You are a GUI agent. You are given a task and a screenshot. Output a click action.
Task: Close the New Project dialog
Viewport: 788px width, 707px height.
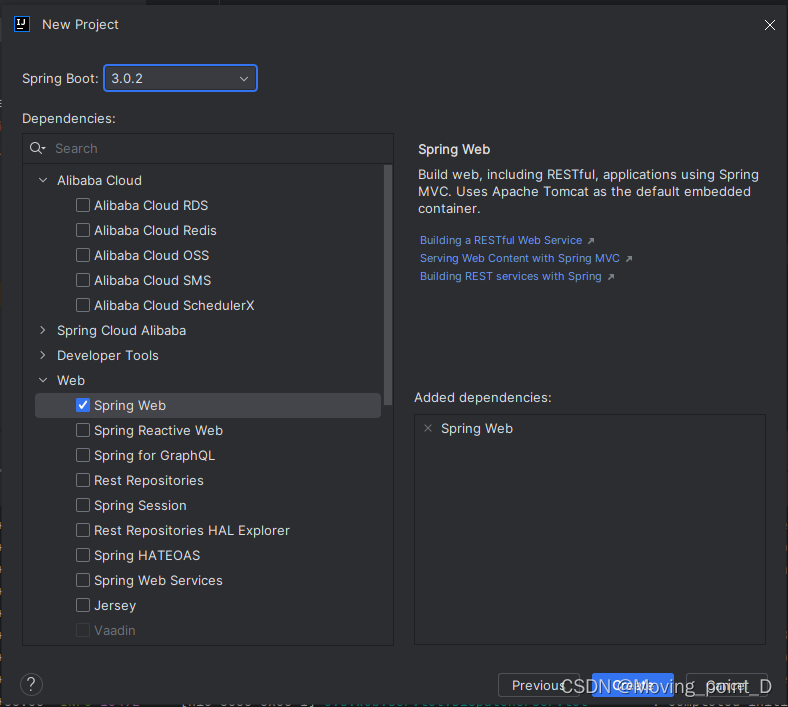point(769,25)
